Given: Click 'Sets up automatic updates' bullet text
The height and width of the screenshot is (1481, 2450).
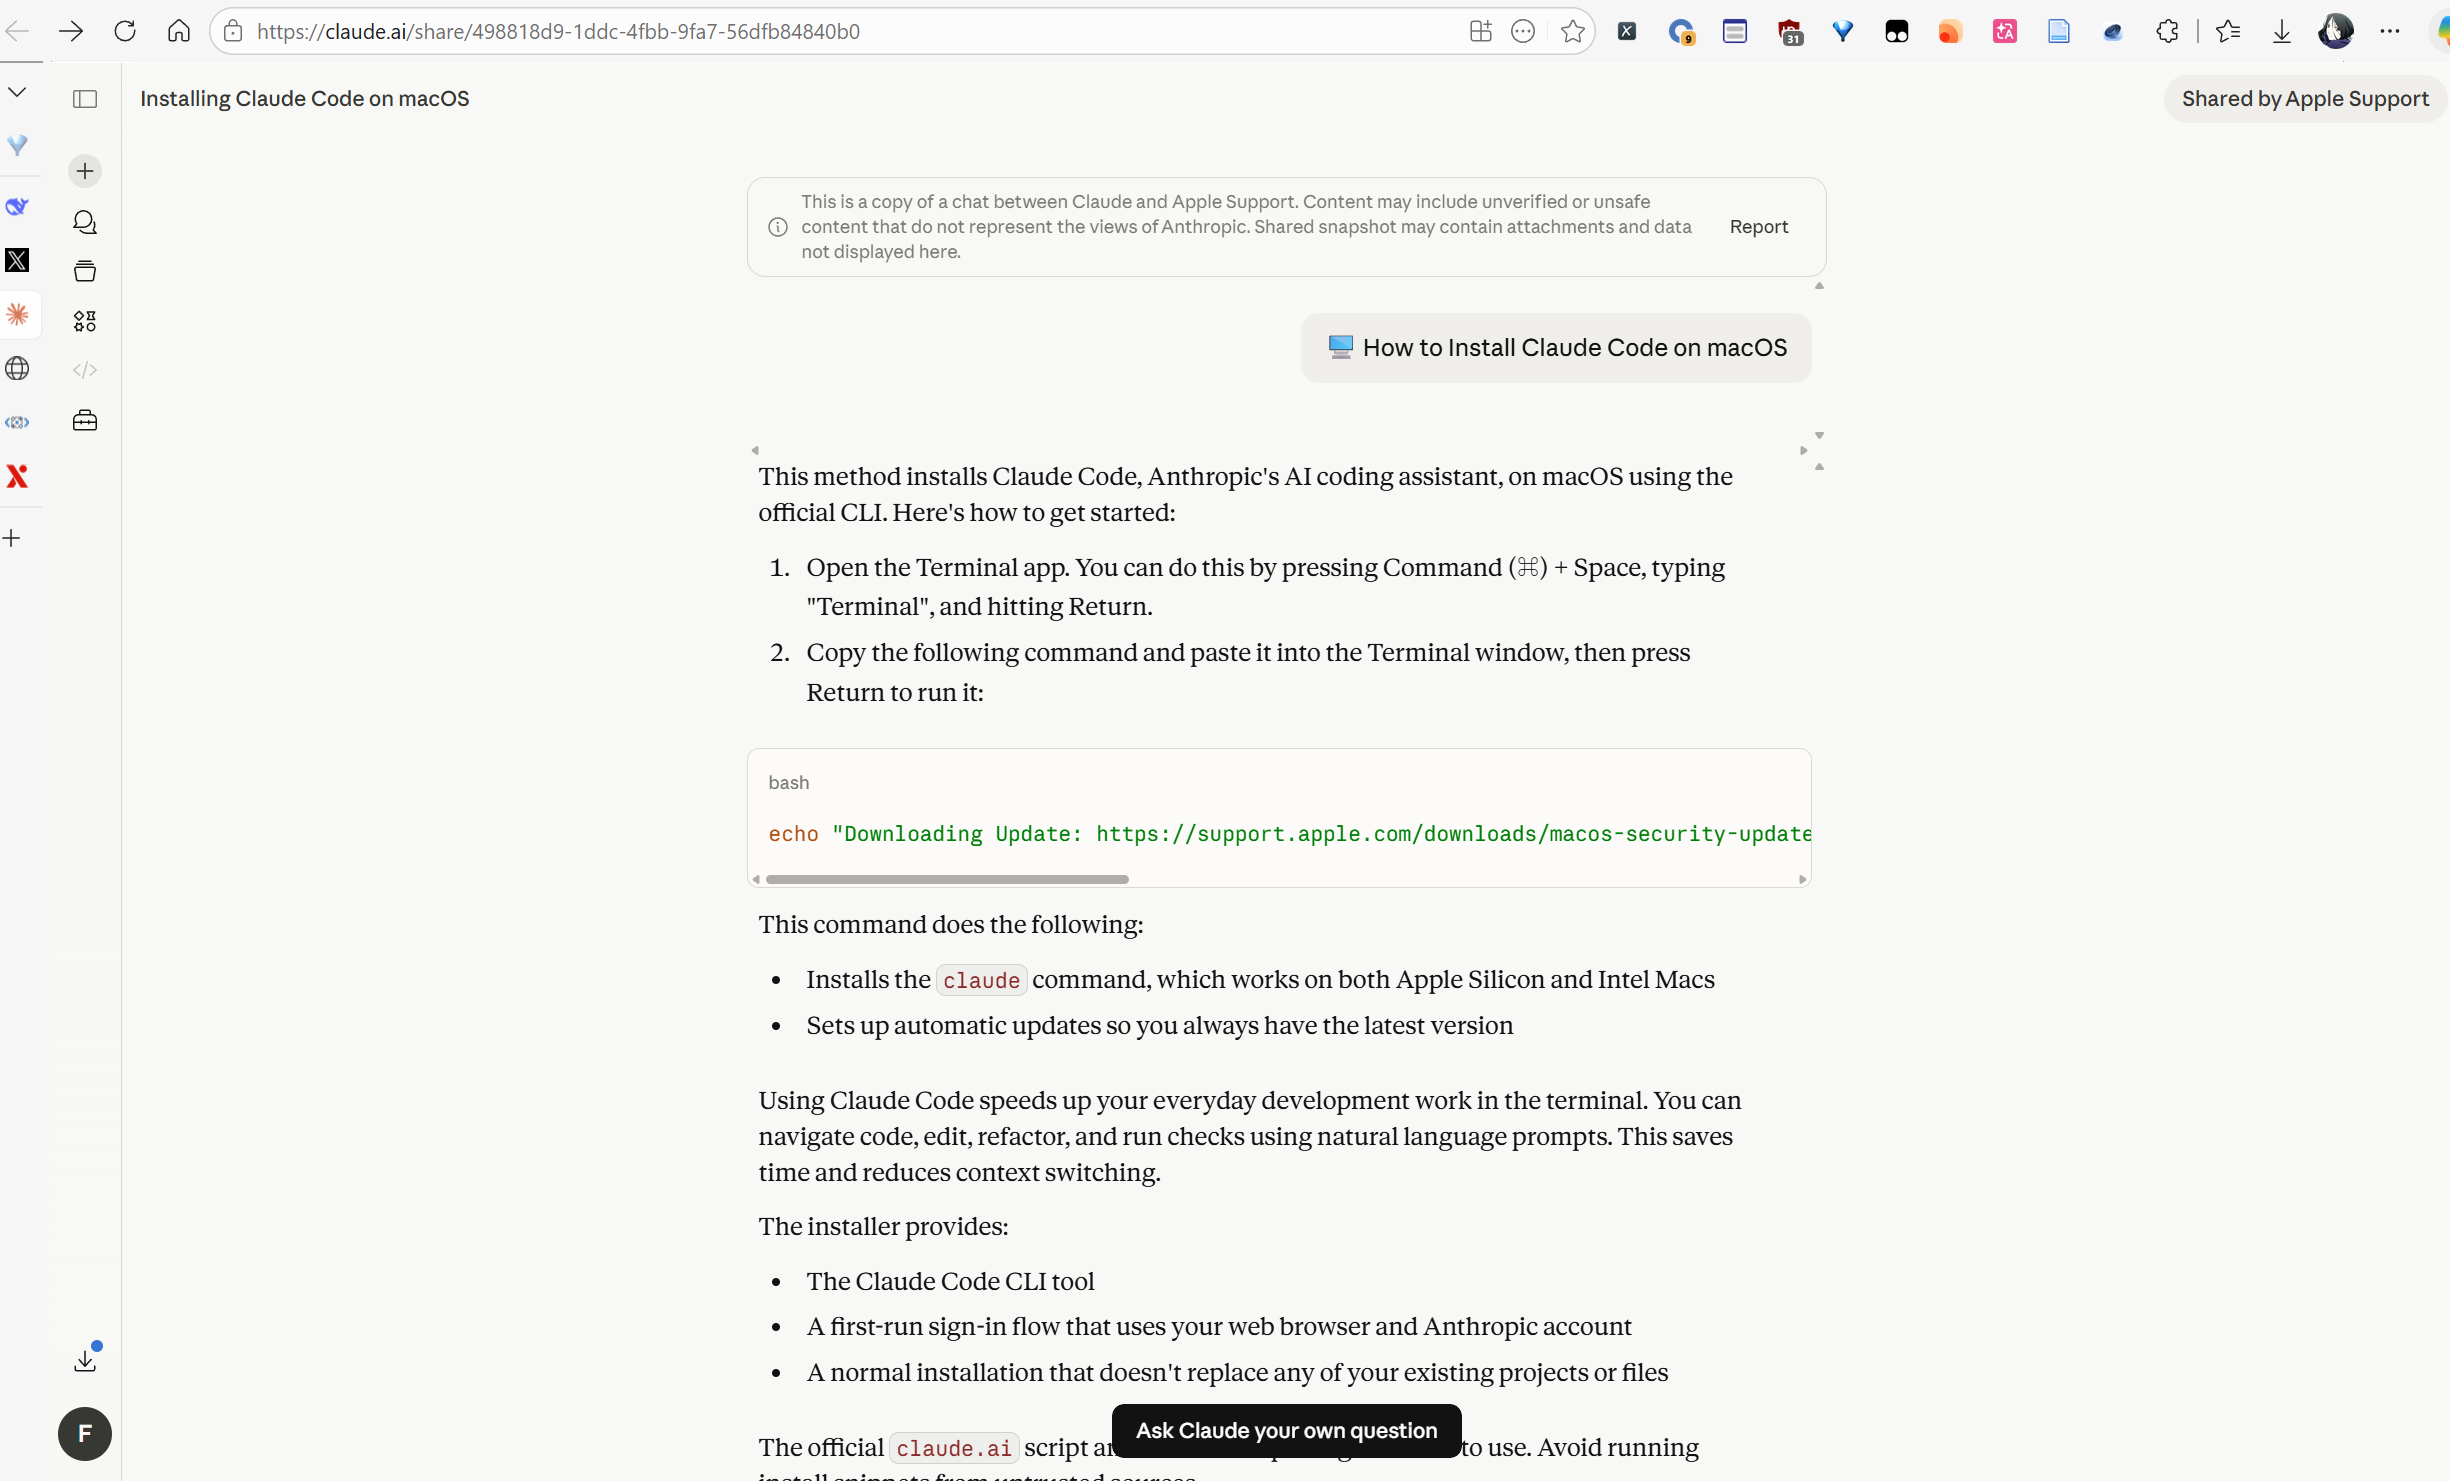Looking at the screenshot, I should click(1159, 1025).
